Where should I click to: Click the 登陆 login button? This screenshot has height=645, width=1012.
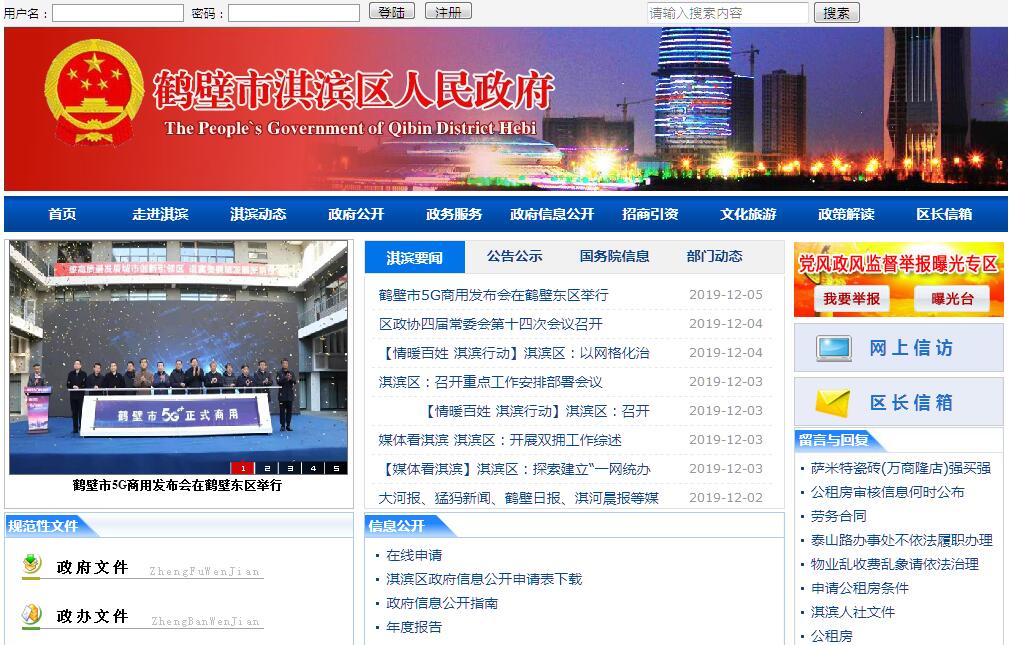point(391,12)
